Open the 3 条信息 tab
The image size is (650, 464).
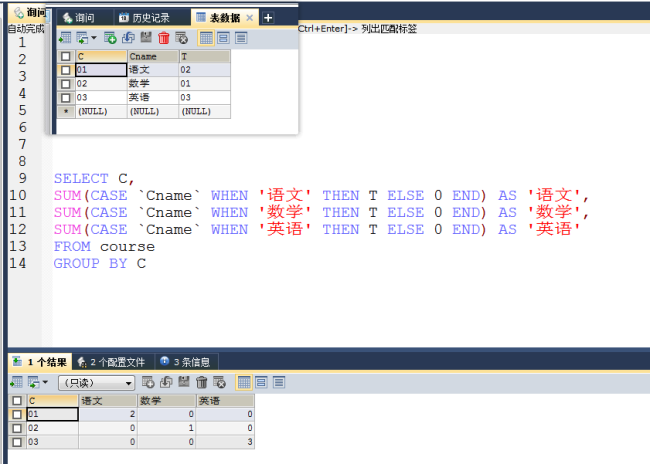tap(185, 362)
